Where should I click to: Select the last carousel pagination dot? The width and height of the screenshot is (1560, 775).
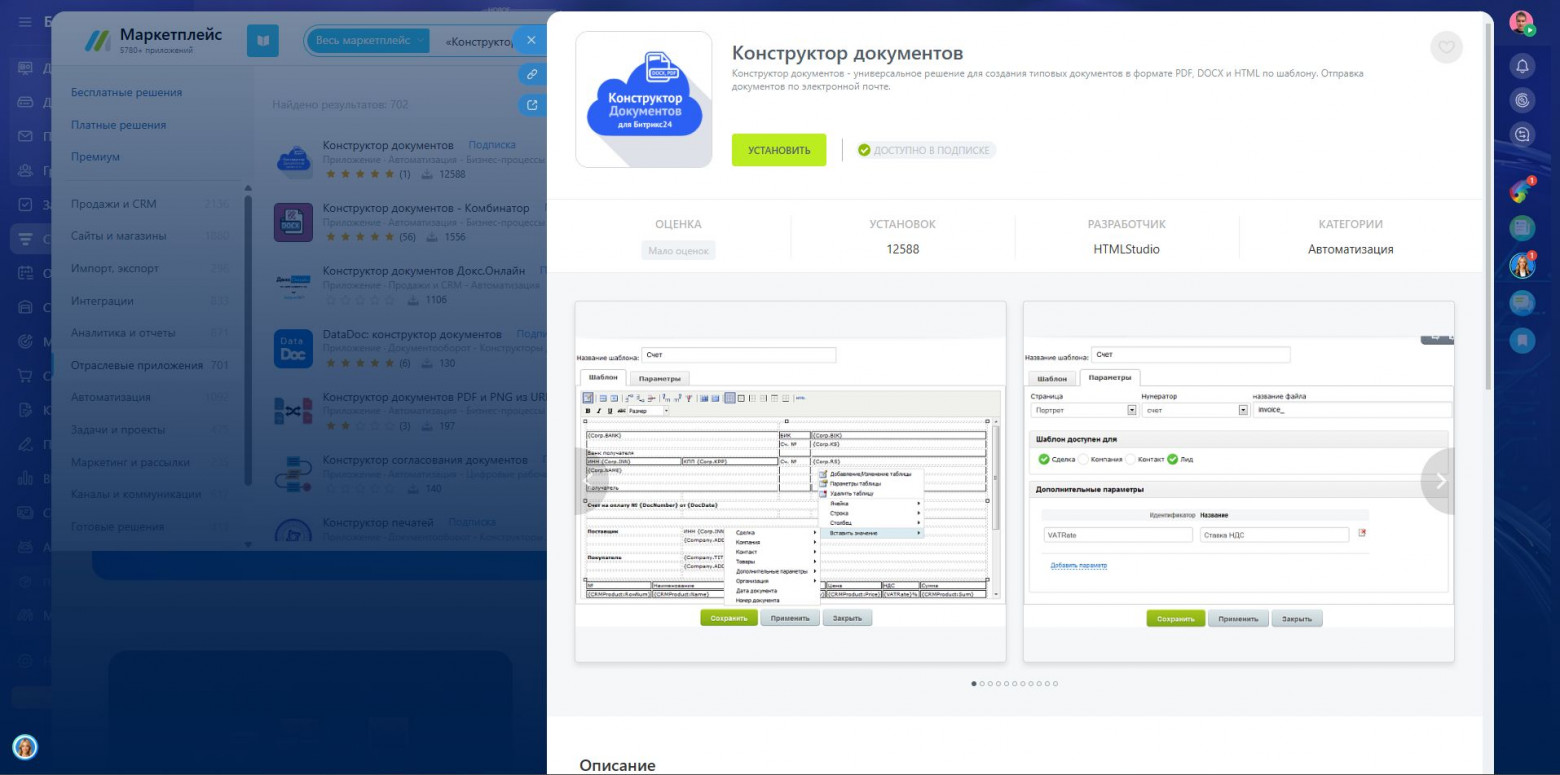[x=1055, y=684]
